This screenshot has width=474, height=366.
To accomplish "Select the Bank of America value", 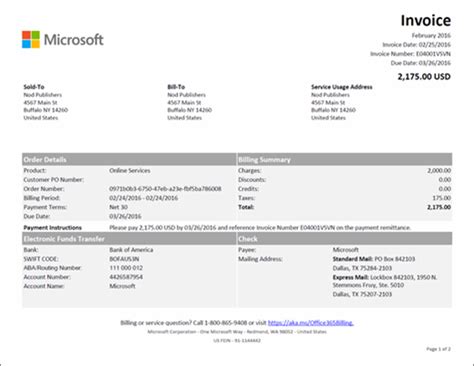I will click(x=131, y=250).
